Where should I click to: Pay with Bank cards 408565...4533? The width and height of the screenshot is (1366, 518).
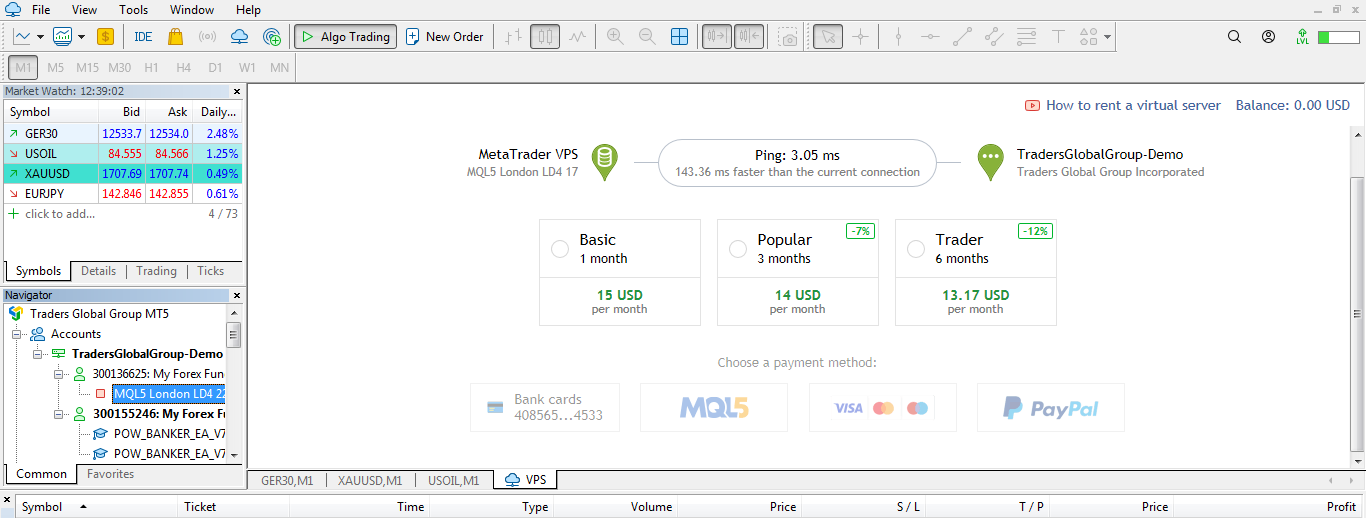[545, 408]
